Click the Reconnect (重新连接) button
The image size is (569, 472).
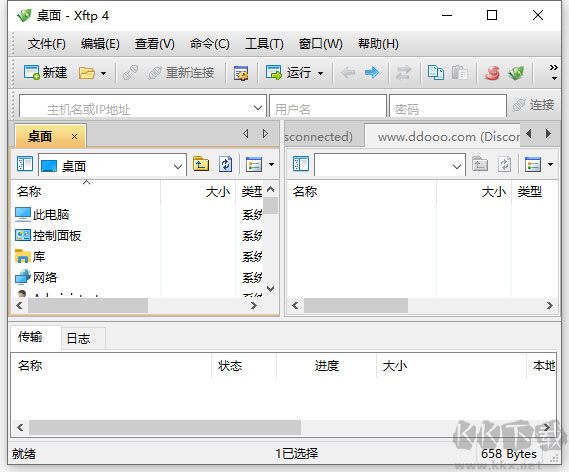pos(181,73)
